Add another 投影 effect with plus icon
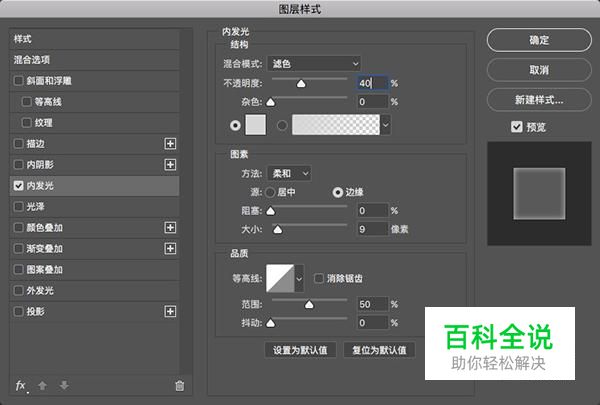 tap(170, 312)
